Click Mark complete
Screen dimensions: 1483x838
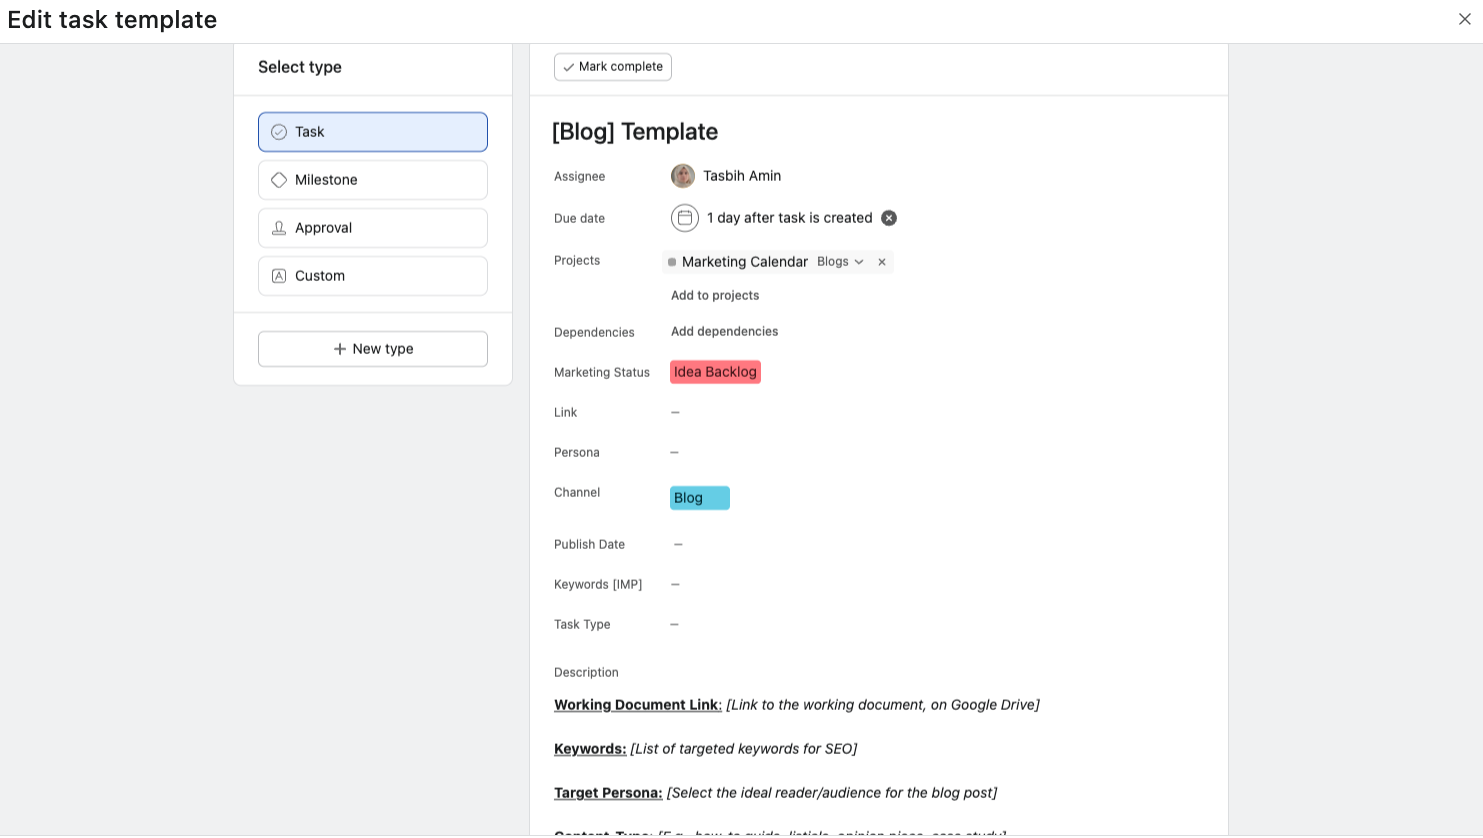[612, 66]
